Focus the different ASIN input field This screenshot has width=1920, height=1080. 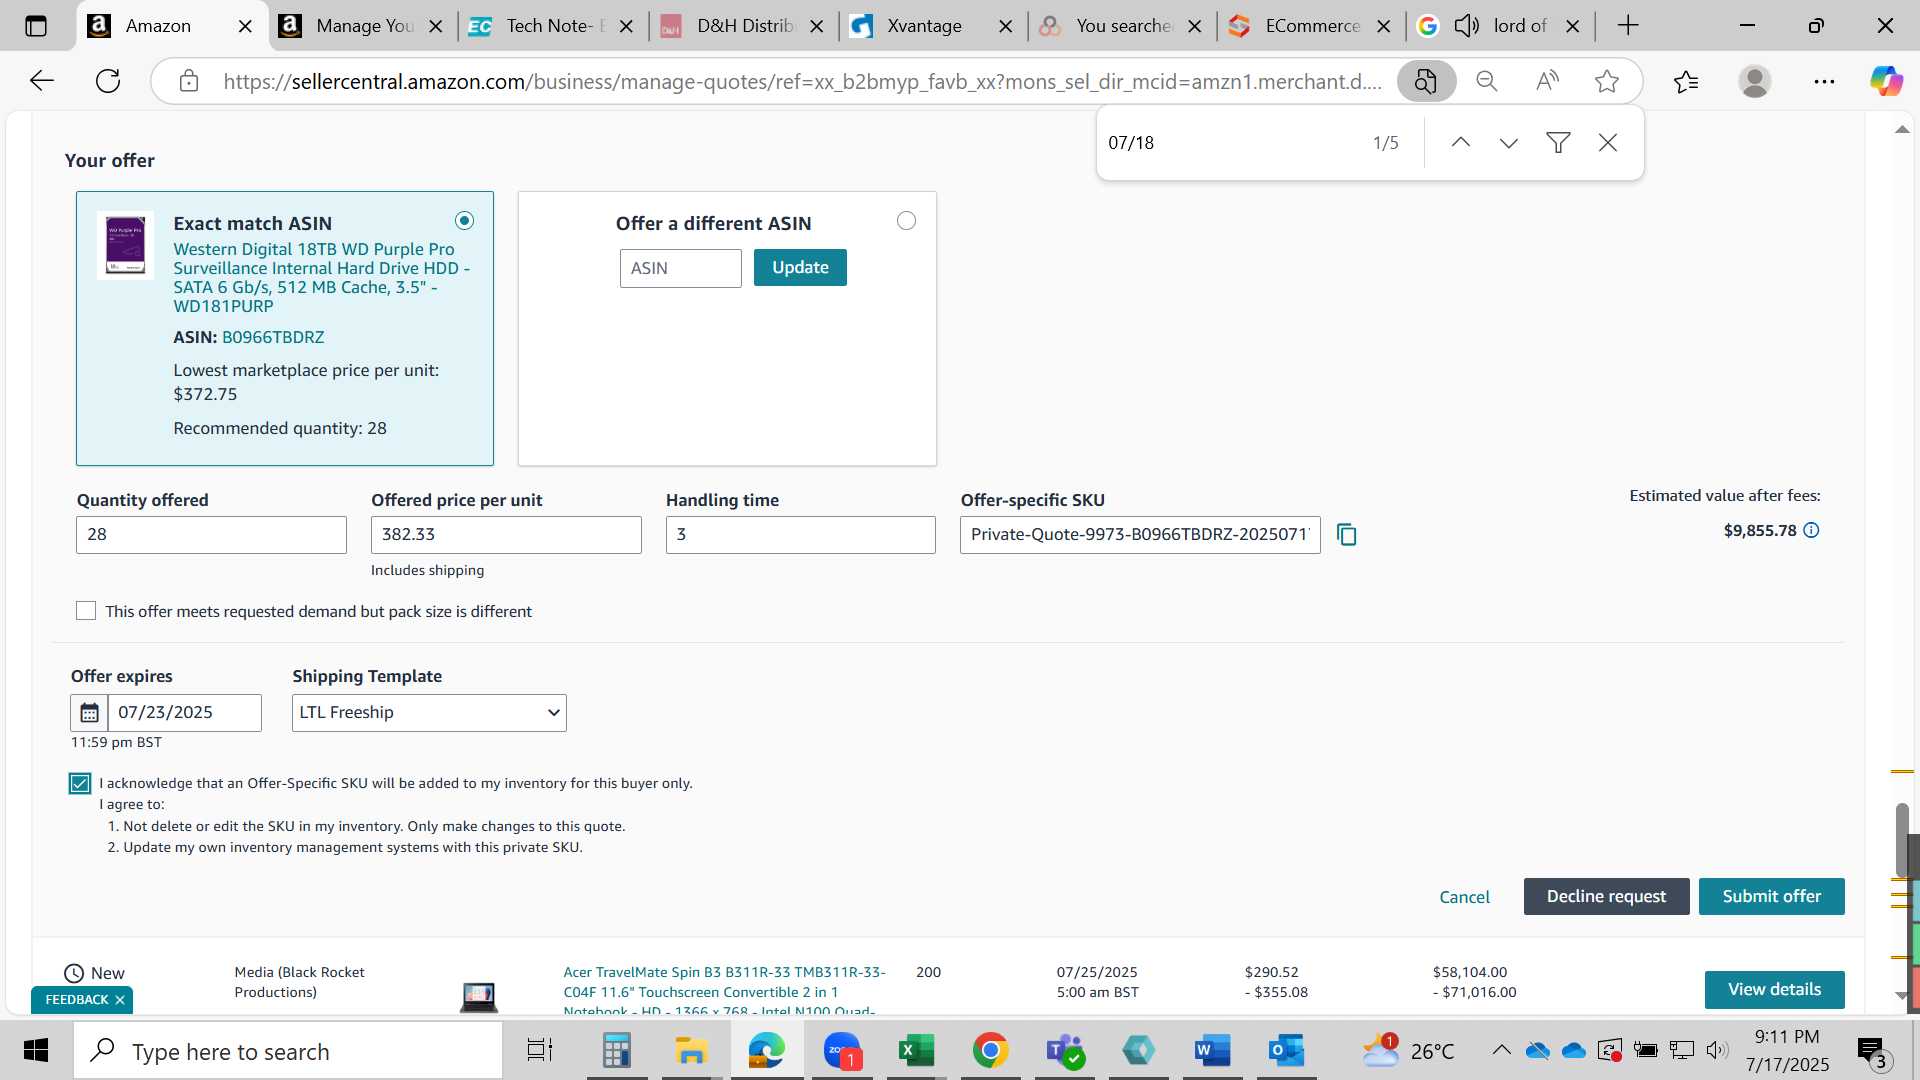pos(680,269)
